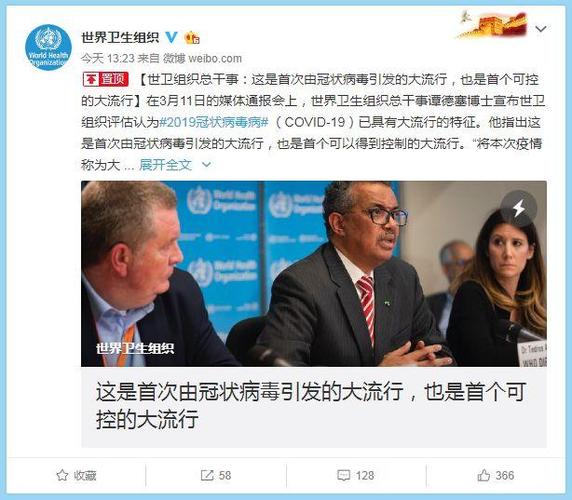This screenshot has height=500, width=572.
Task: Expand full text with 展开全文
Action: tap(165, 165)
